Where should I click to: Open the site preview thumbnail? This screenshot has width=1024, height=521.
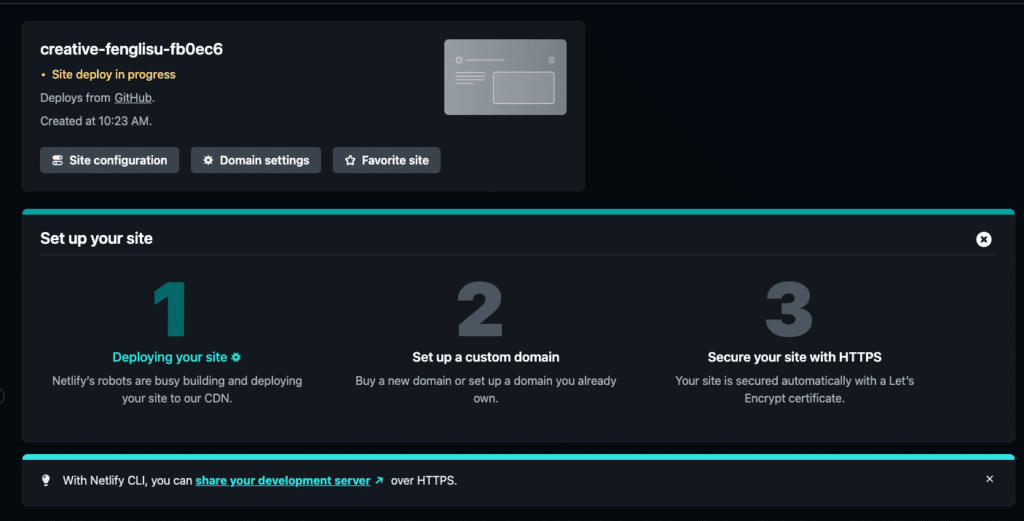point(505,77)
